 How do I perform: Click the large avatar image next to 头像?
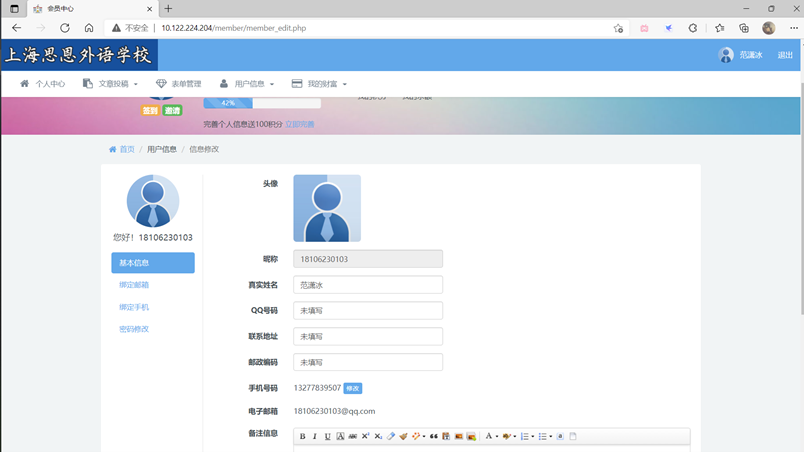[x=327, y=208]
